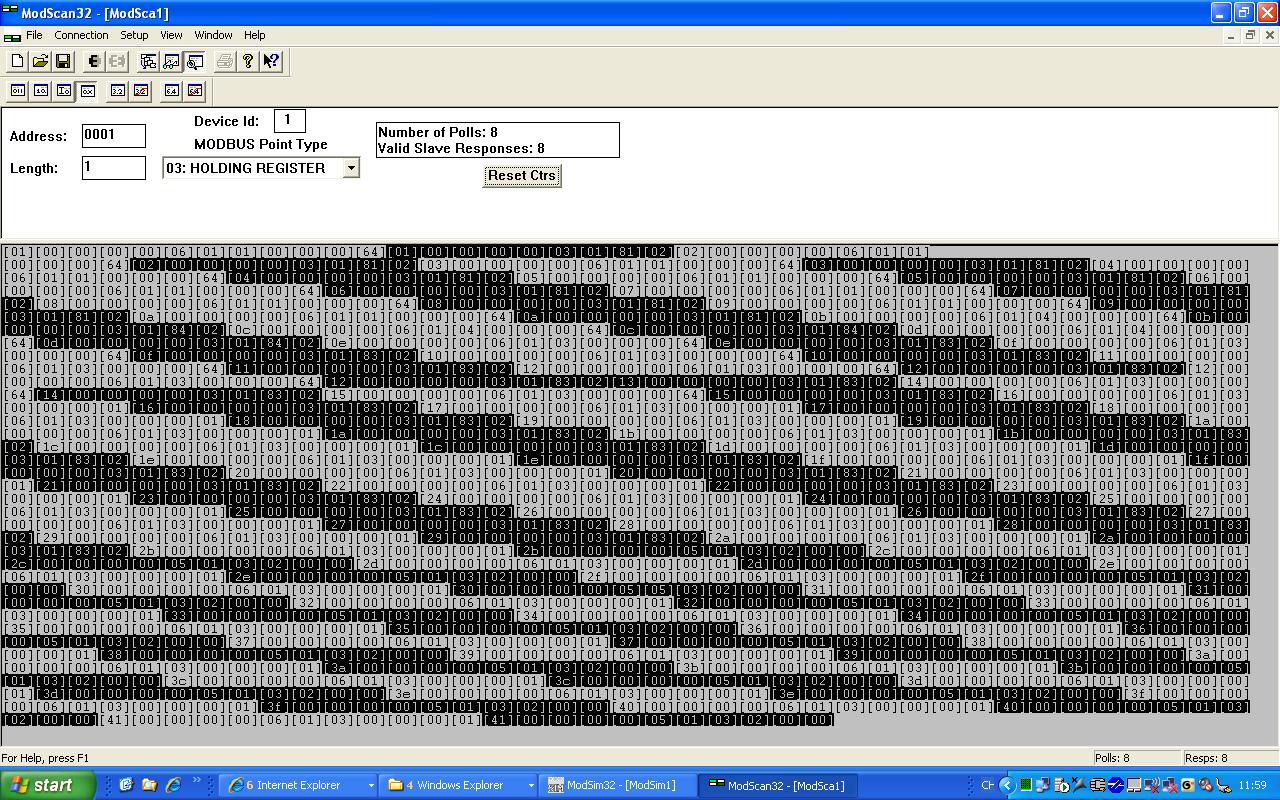Launch Internet Explorer from Quick Launch

(x=172, y=785)
